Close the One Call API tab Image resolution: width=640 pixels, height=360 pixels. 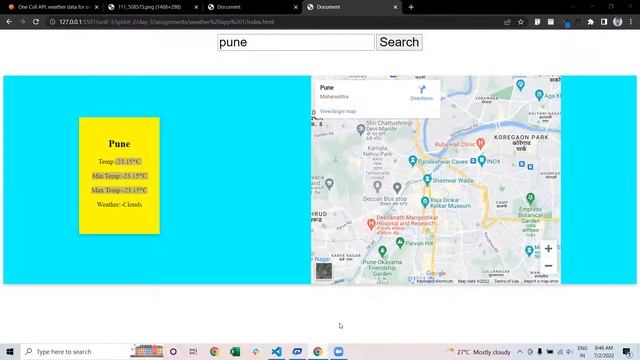pyautogui.click(x=97, y=7)
